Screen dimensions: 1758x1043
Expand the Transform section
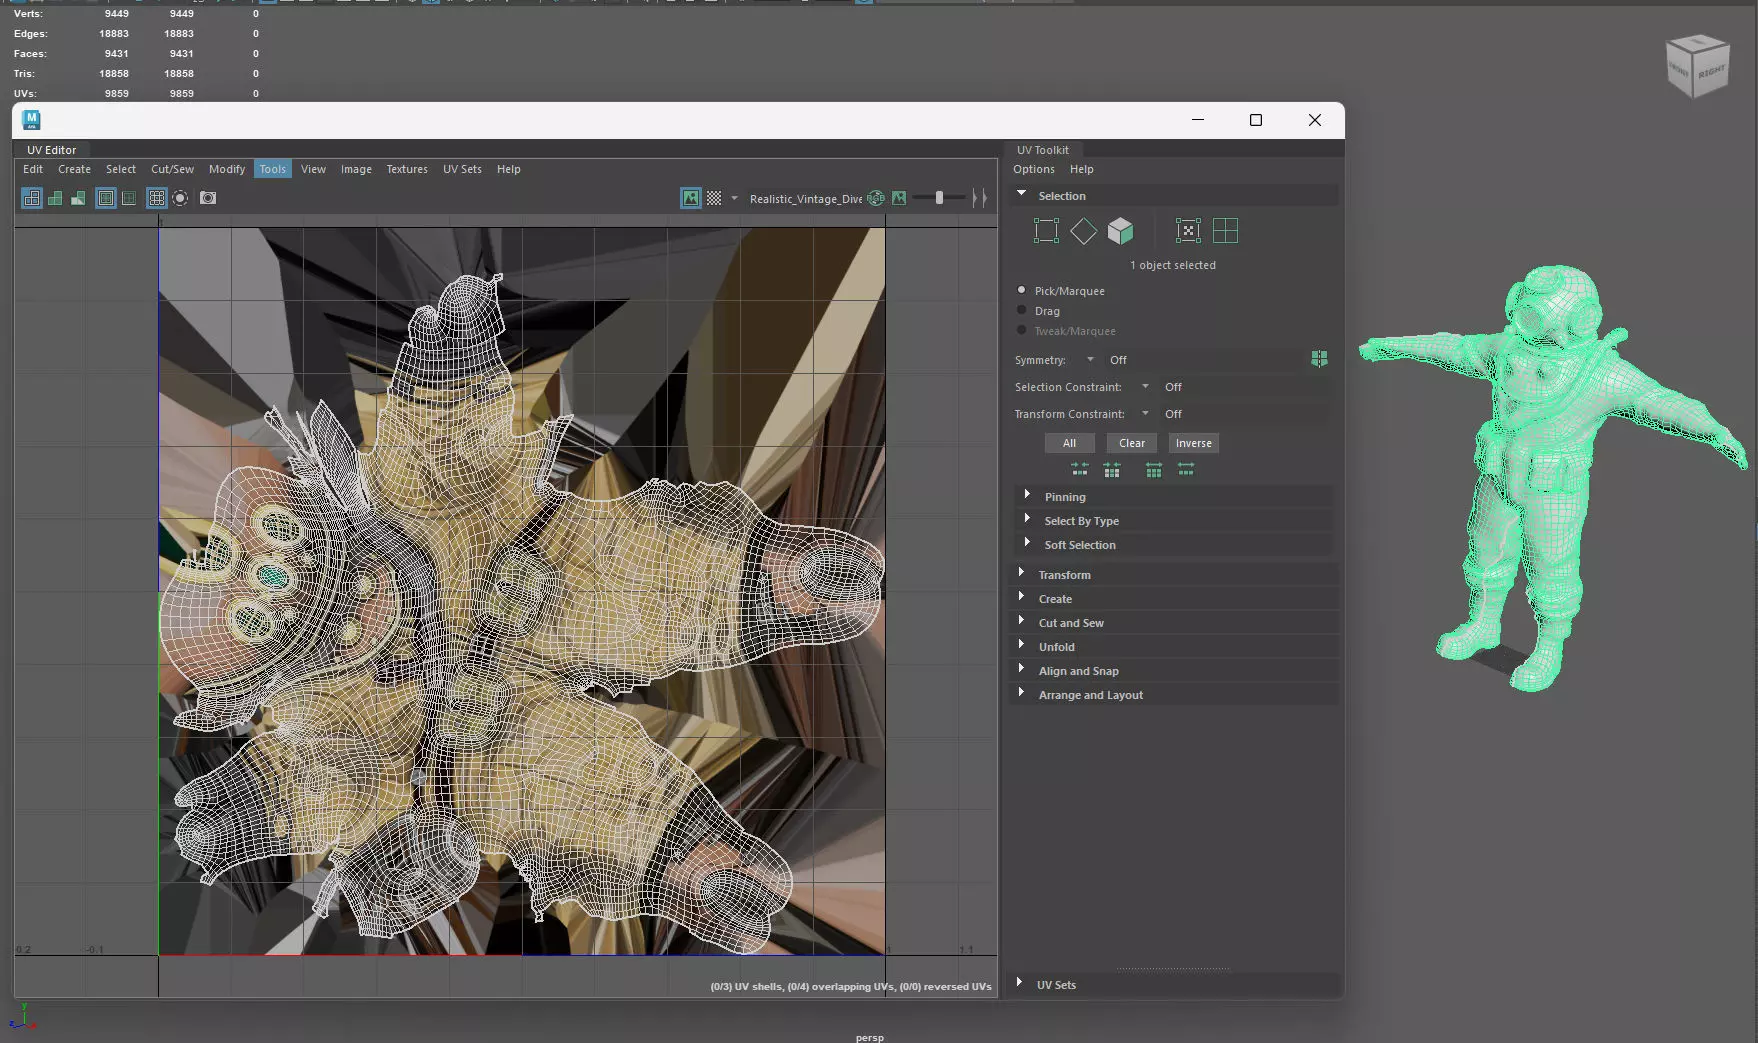(1021, 573)
